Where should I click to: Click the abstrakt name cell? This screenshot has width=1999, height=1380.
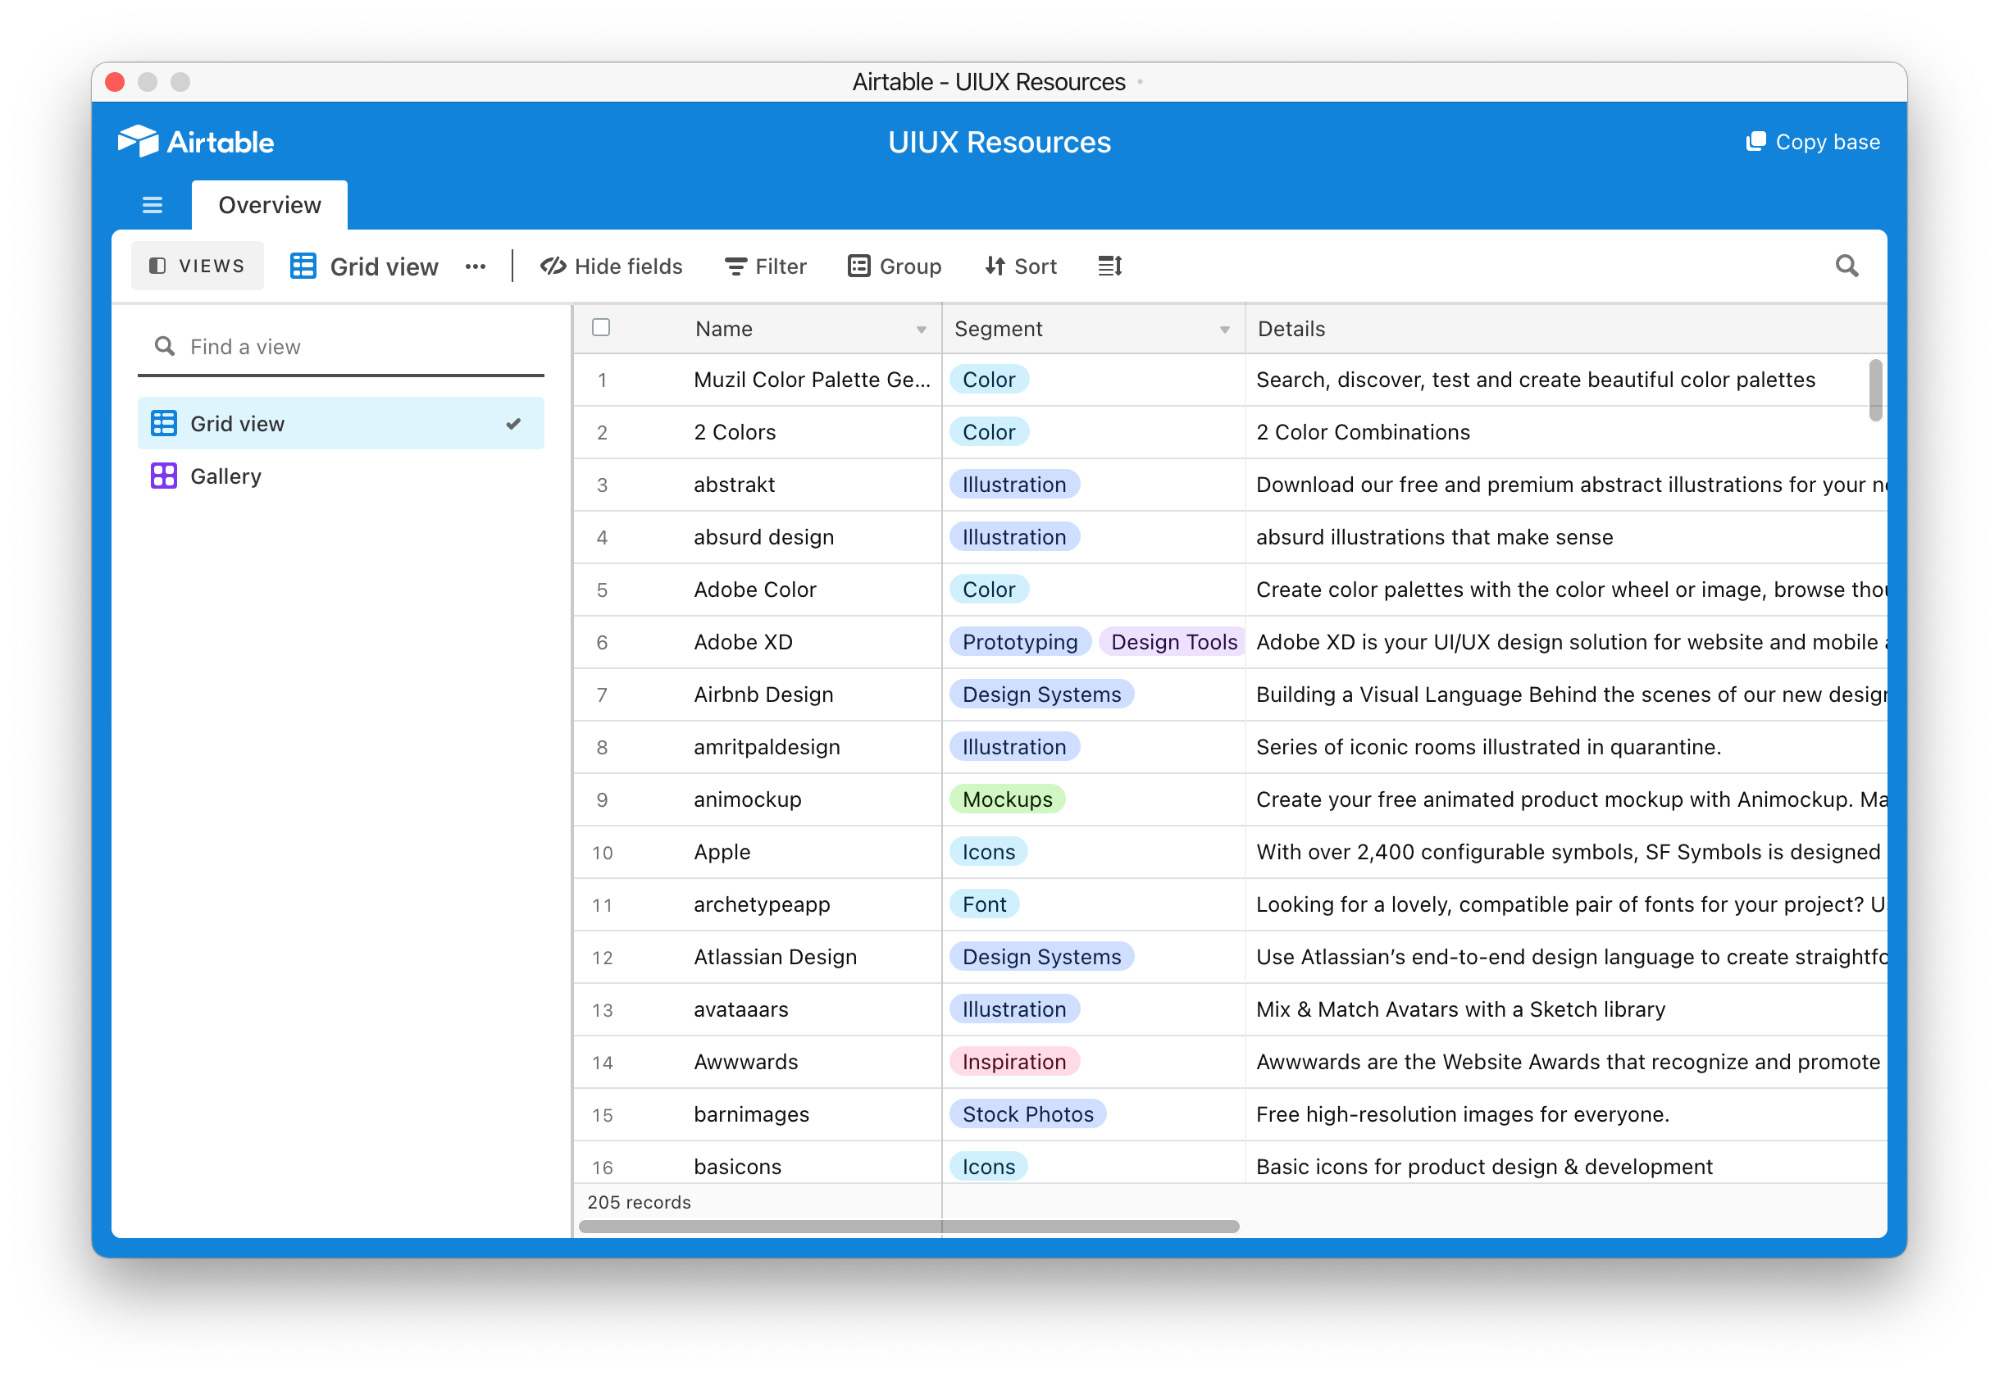(812, 485)
